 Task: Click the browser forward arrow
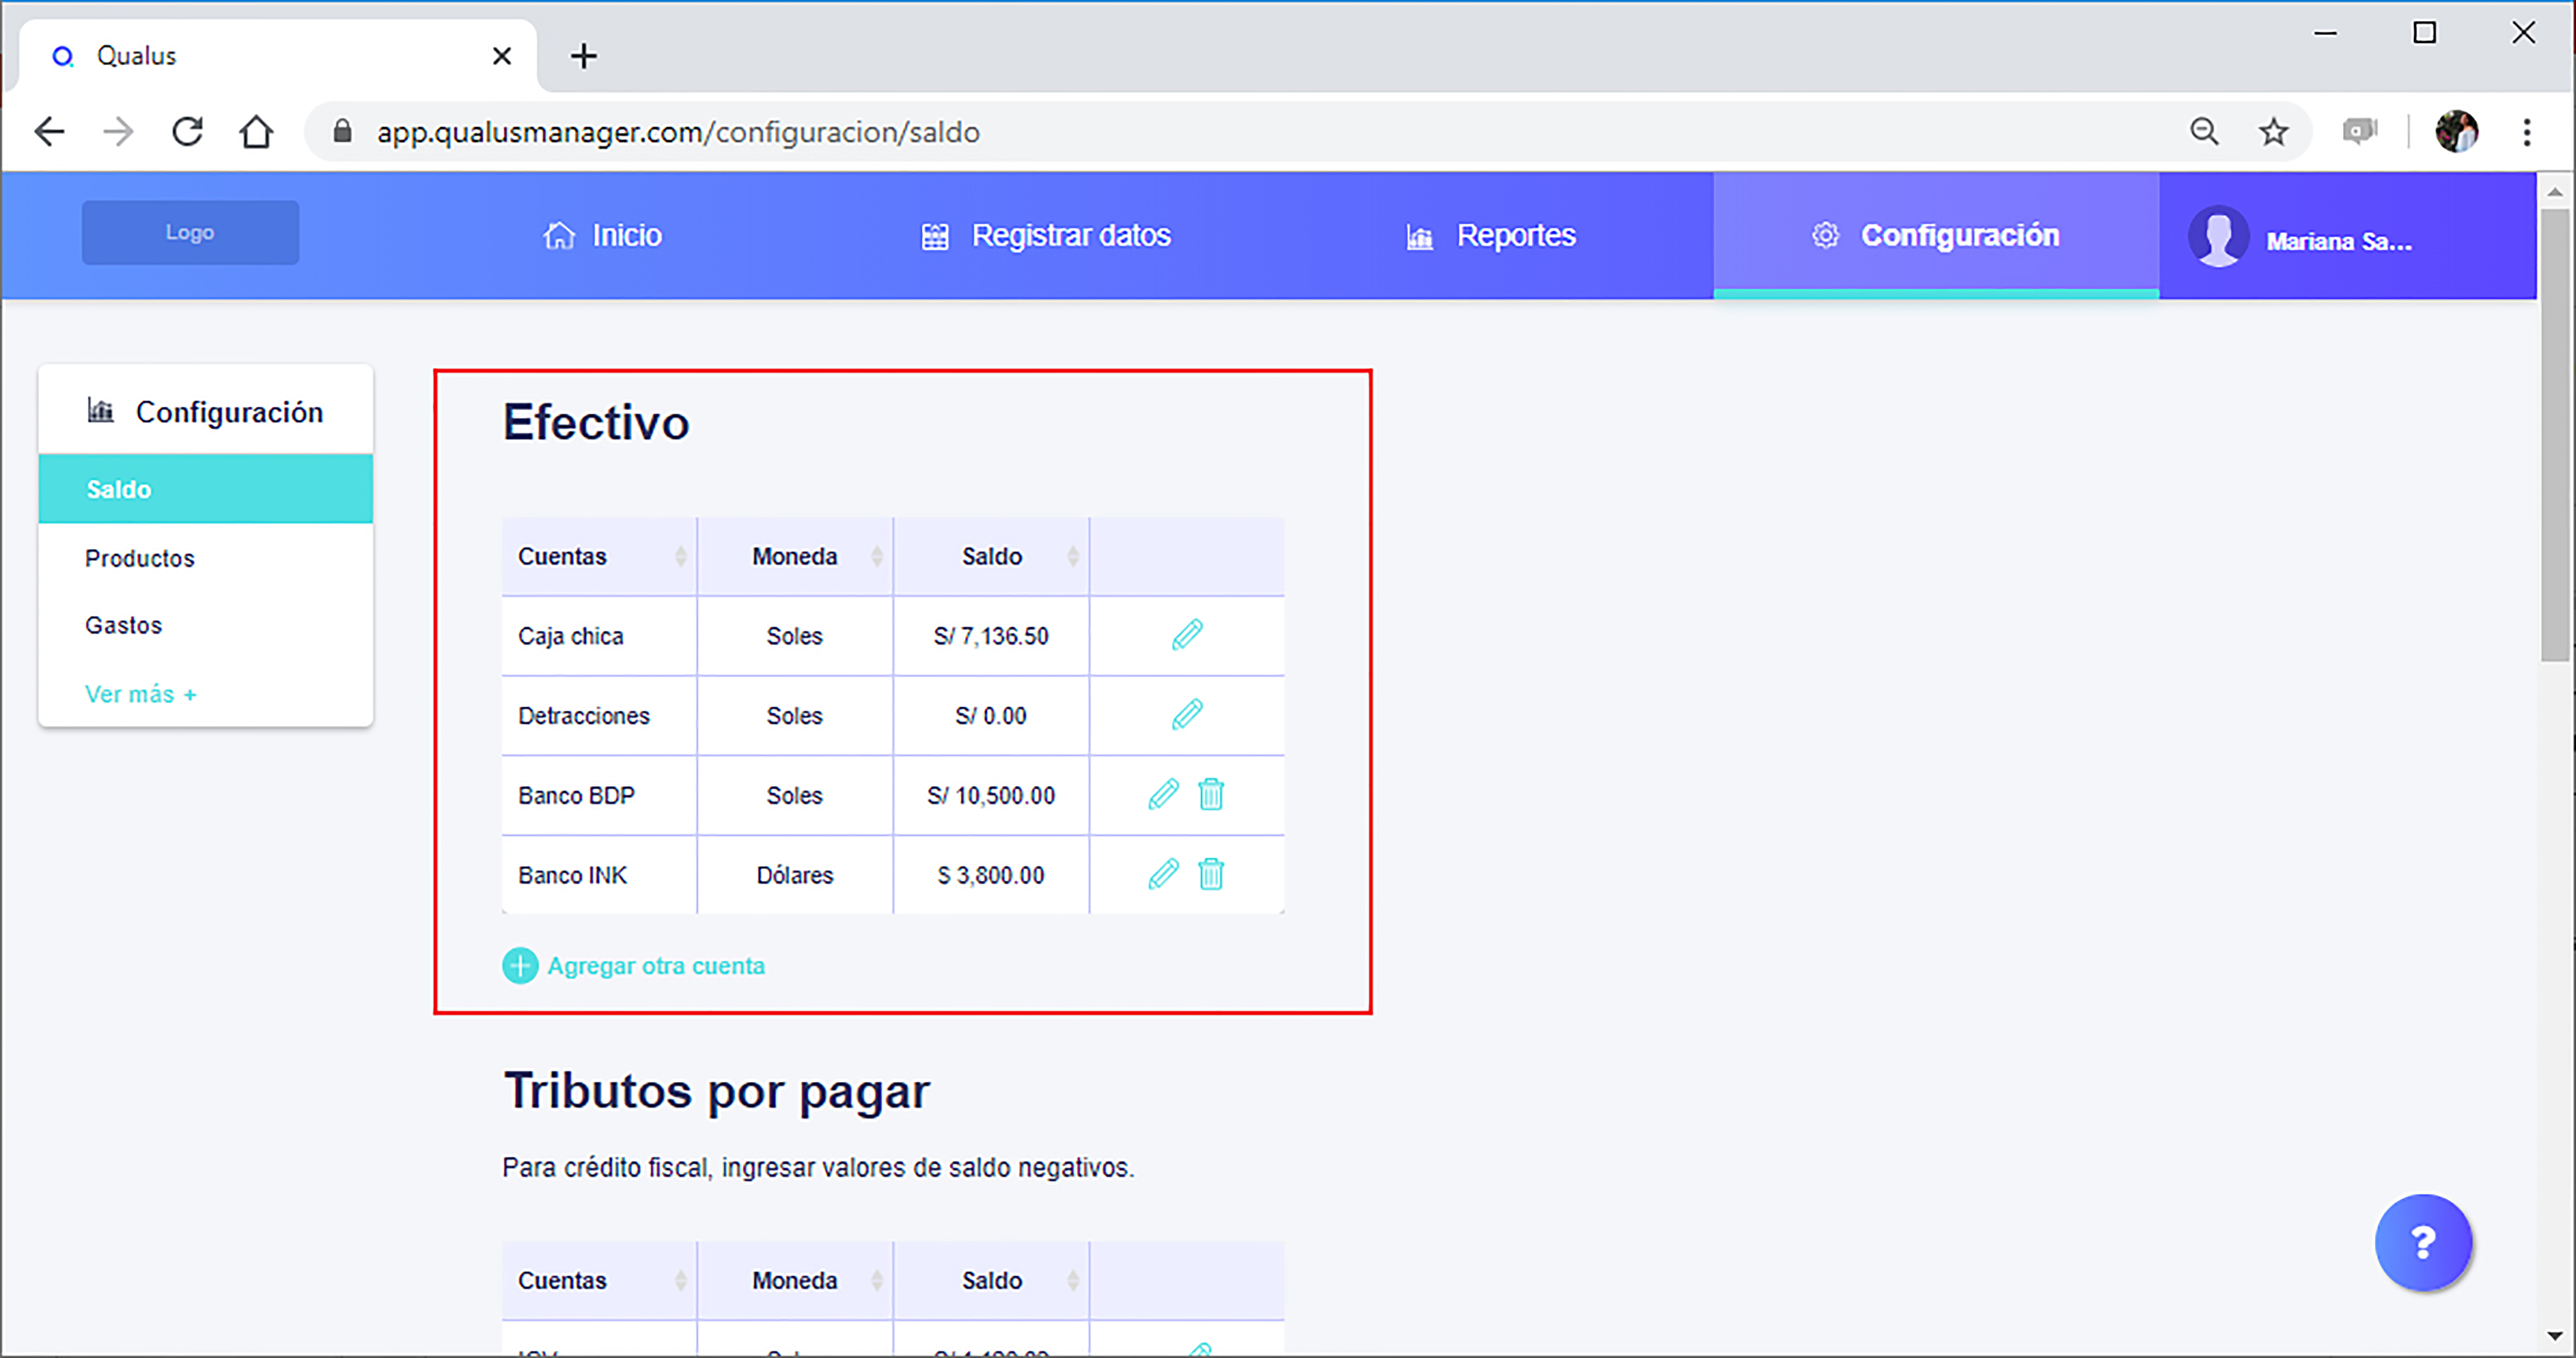point(118,132)
